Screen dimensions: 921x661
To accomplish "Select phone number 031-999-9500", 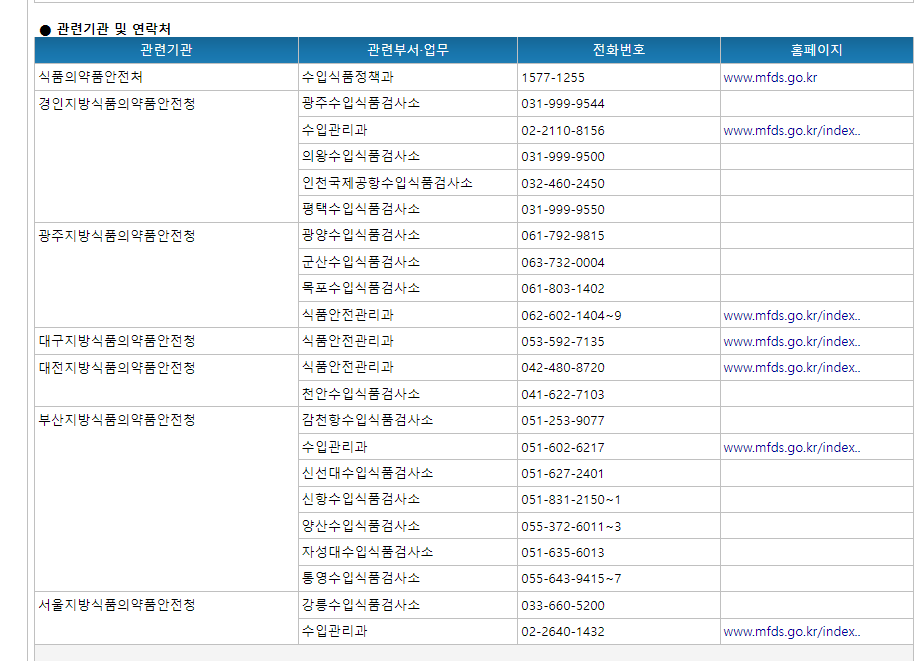I will tap(563, 157).
